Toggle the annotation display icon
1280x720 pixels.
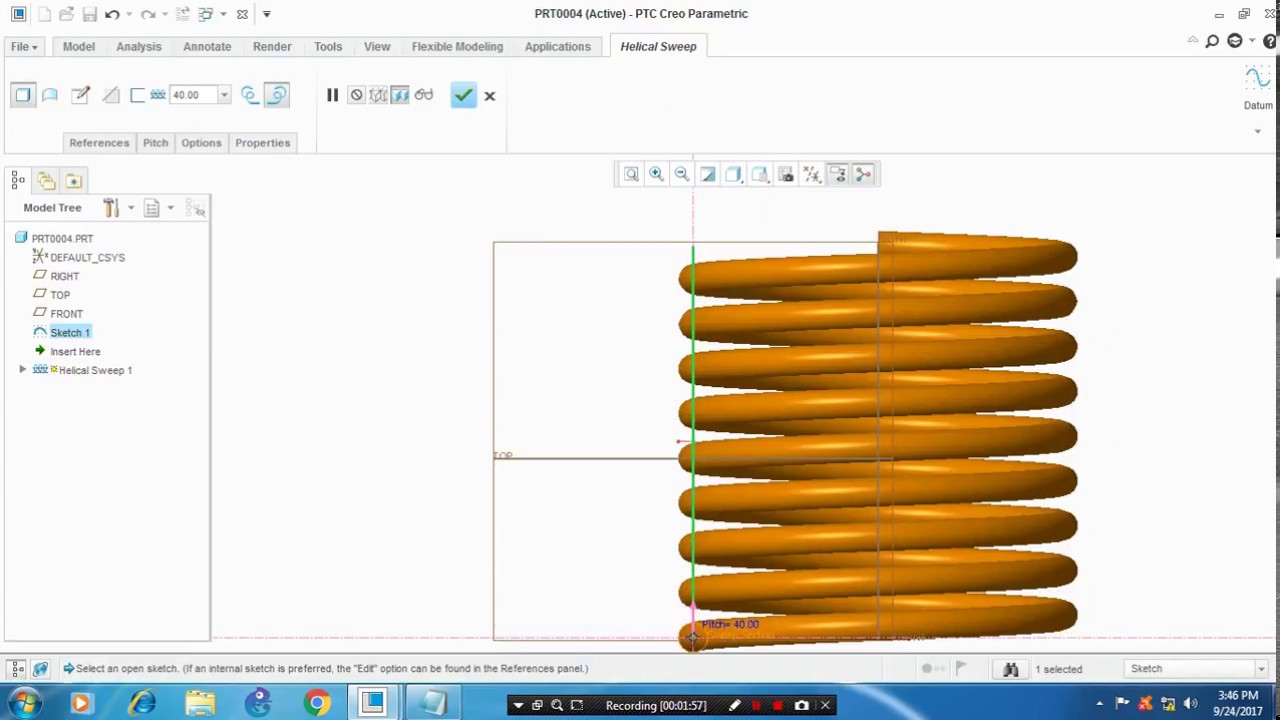pos(838,175)
